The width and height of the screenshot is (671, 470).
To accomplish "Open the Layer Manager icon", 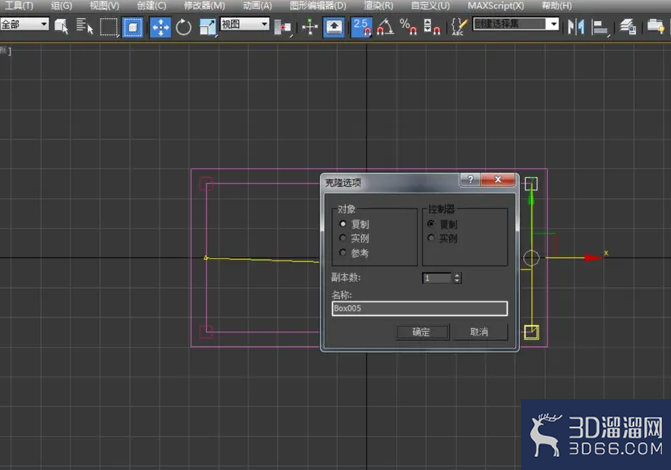I will (628, 27).
